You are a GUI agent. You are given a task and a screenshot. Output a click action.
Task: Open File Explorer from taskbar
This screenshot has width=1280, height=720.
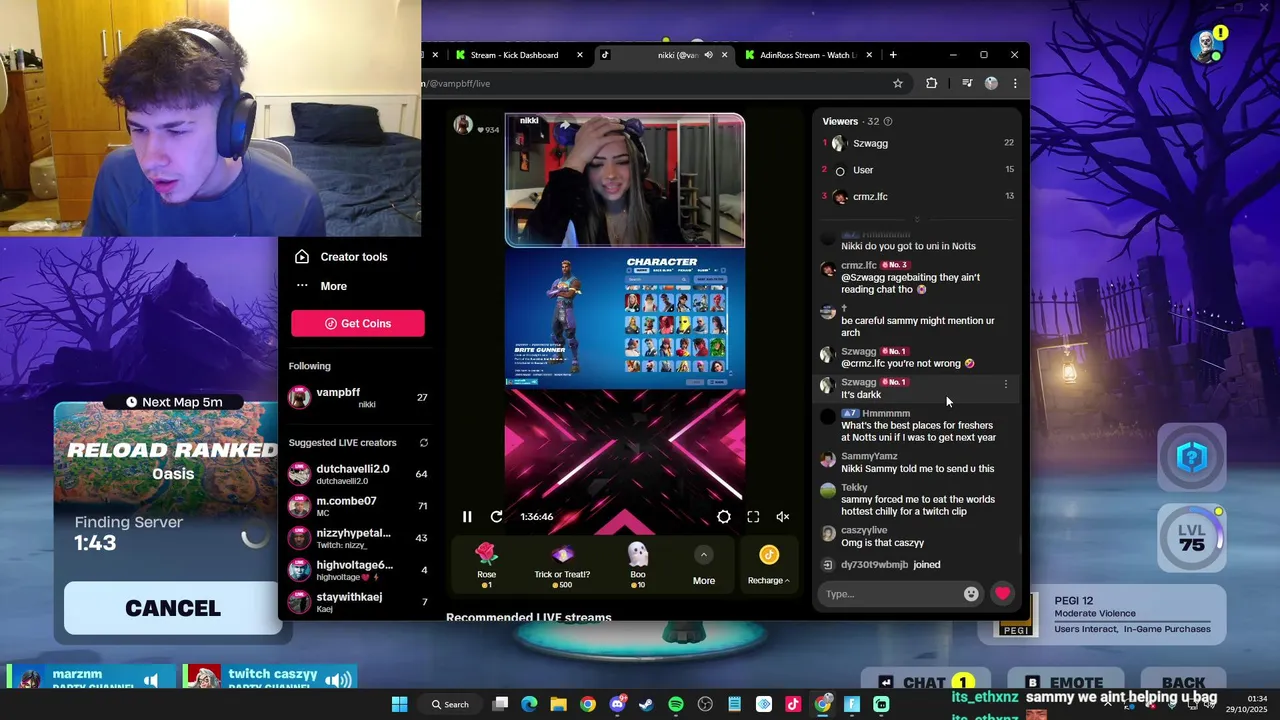559,704
